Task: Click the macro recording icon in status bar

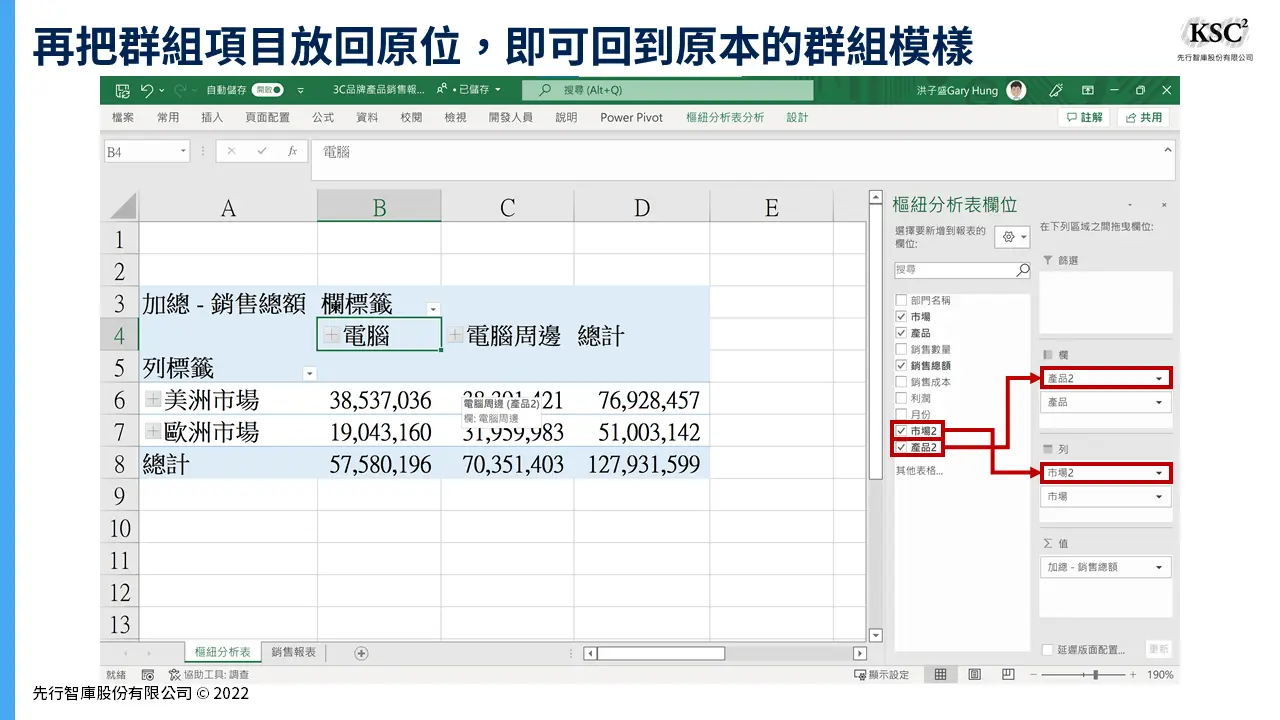Action: coord(148,675)
